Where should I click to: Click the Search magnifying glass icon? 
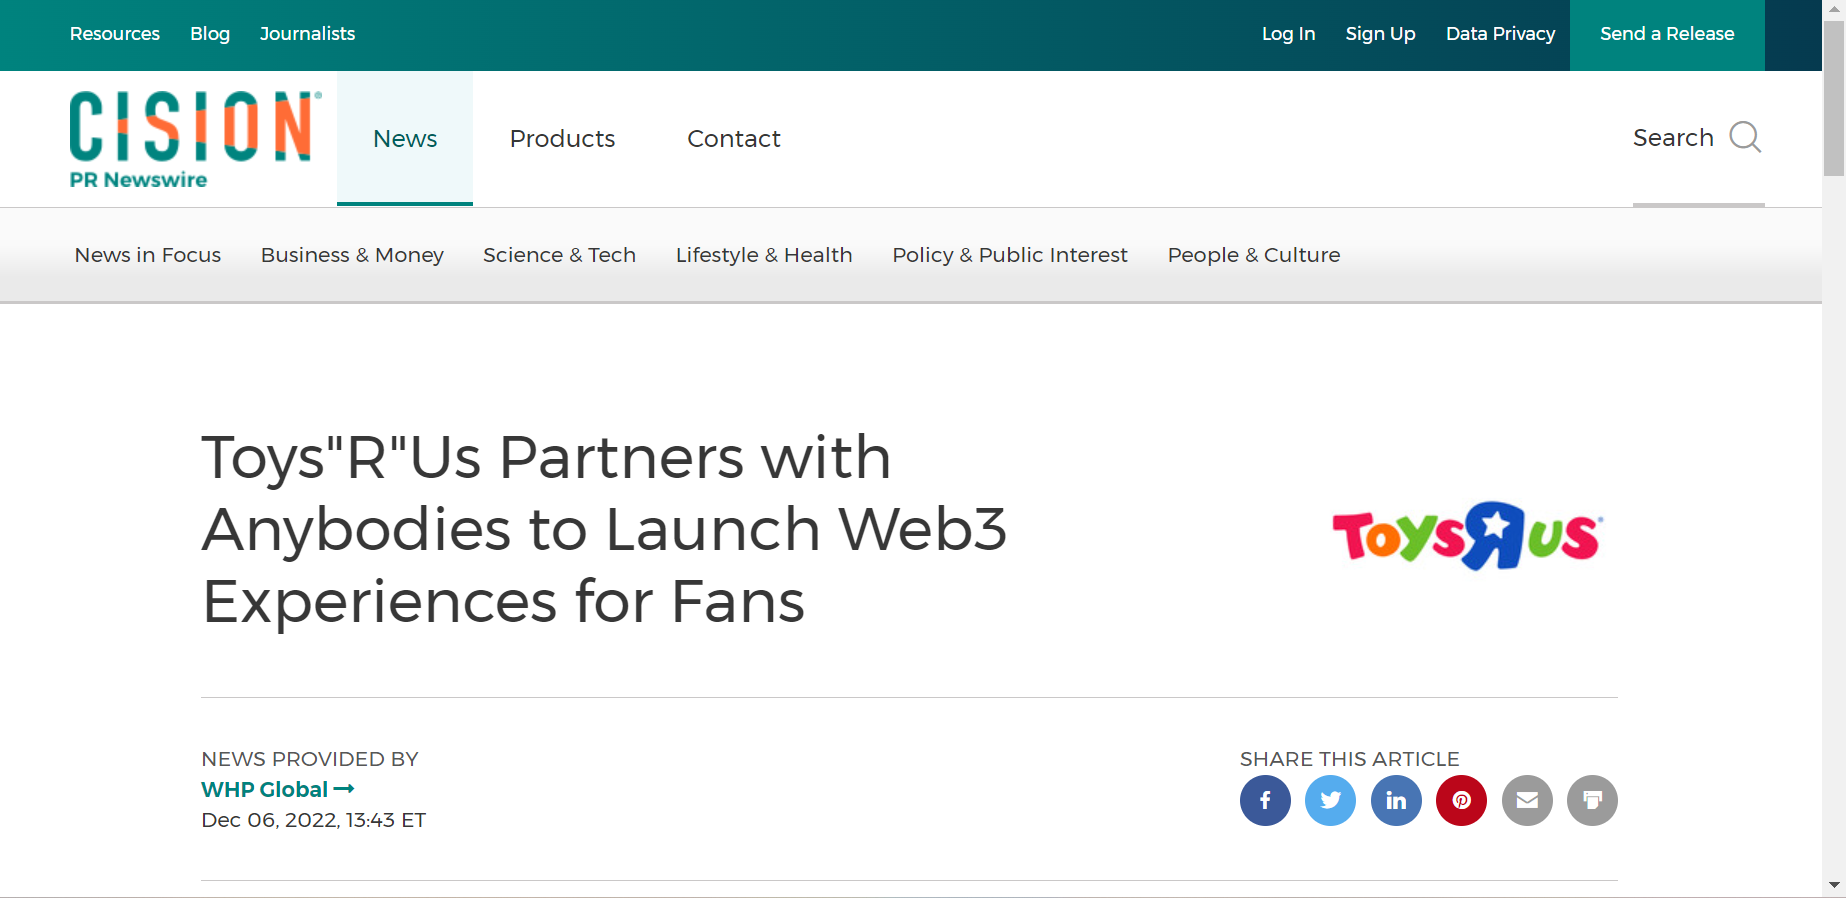[x=1745, y=137]
